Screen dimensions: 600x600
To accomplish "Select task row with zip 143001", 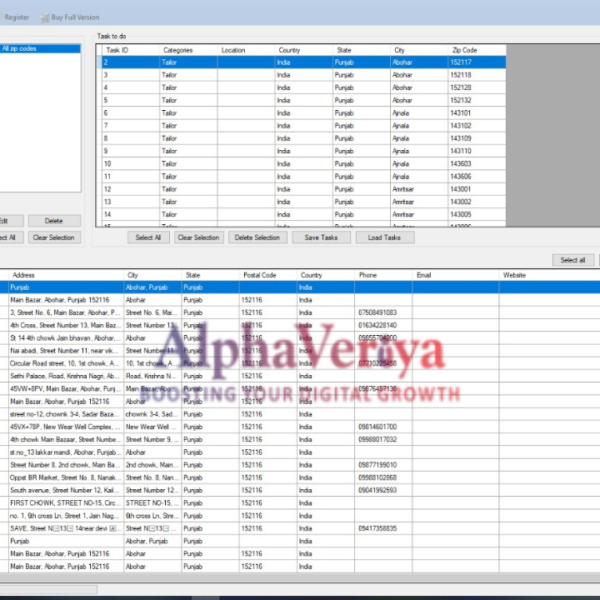I will [302, 189].
